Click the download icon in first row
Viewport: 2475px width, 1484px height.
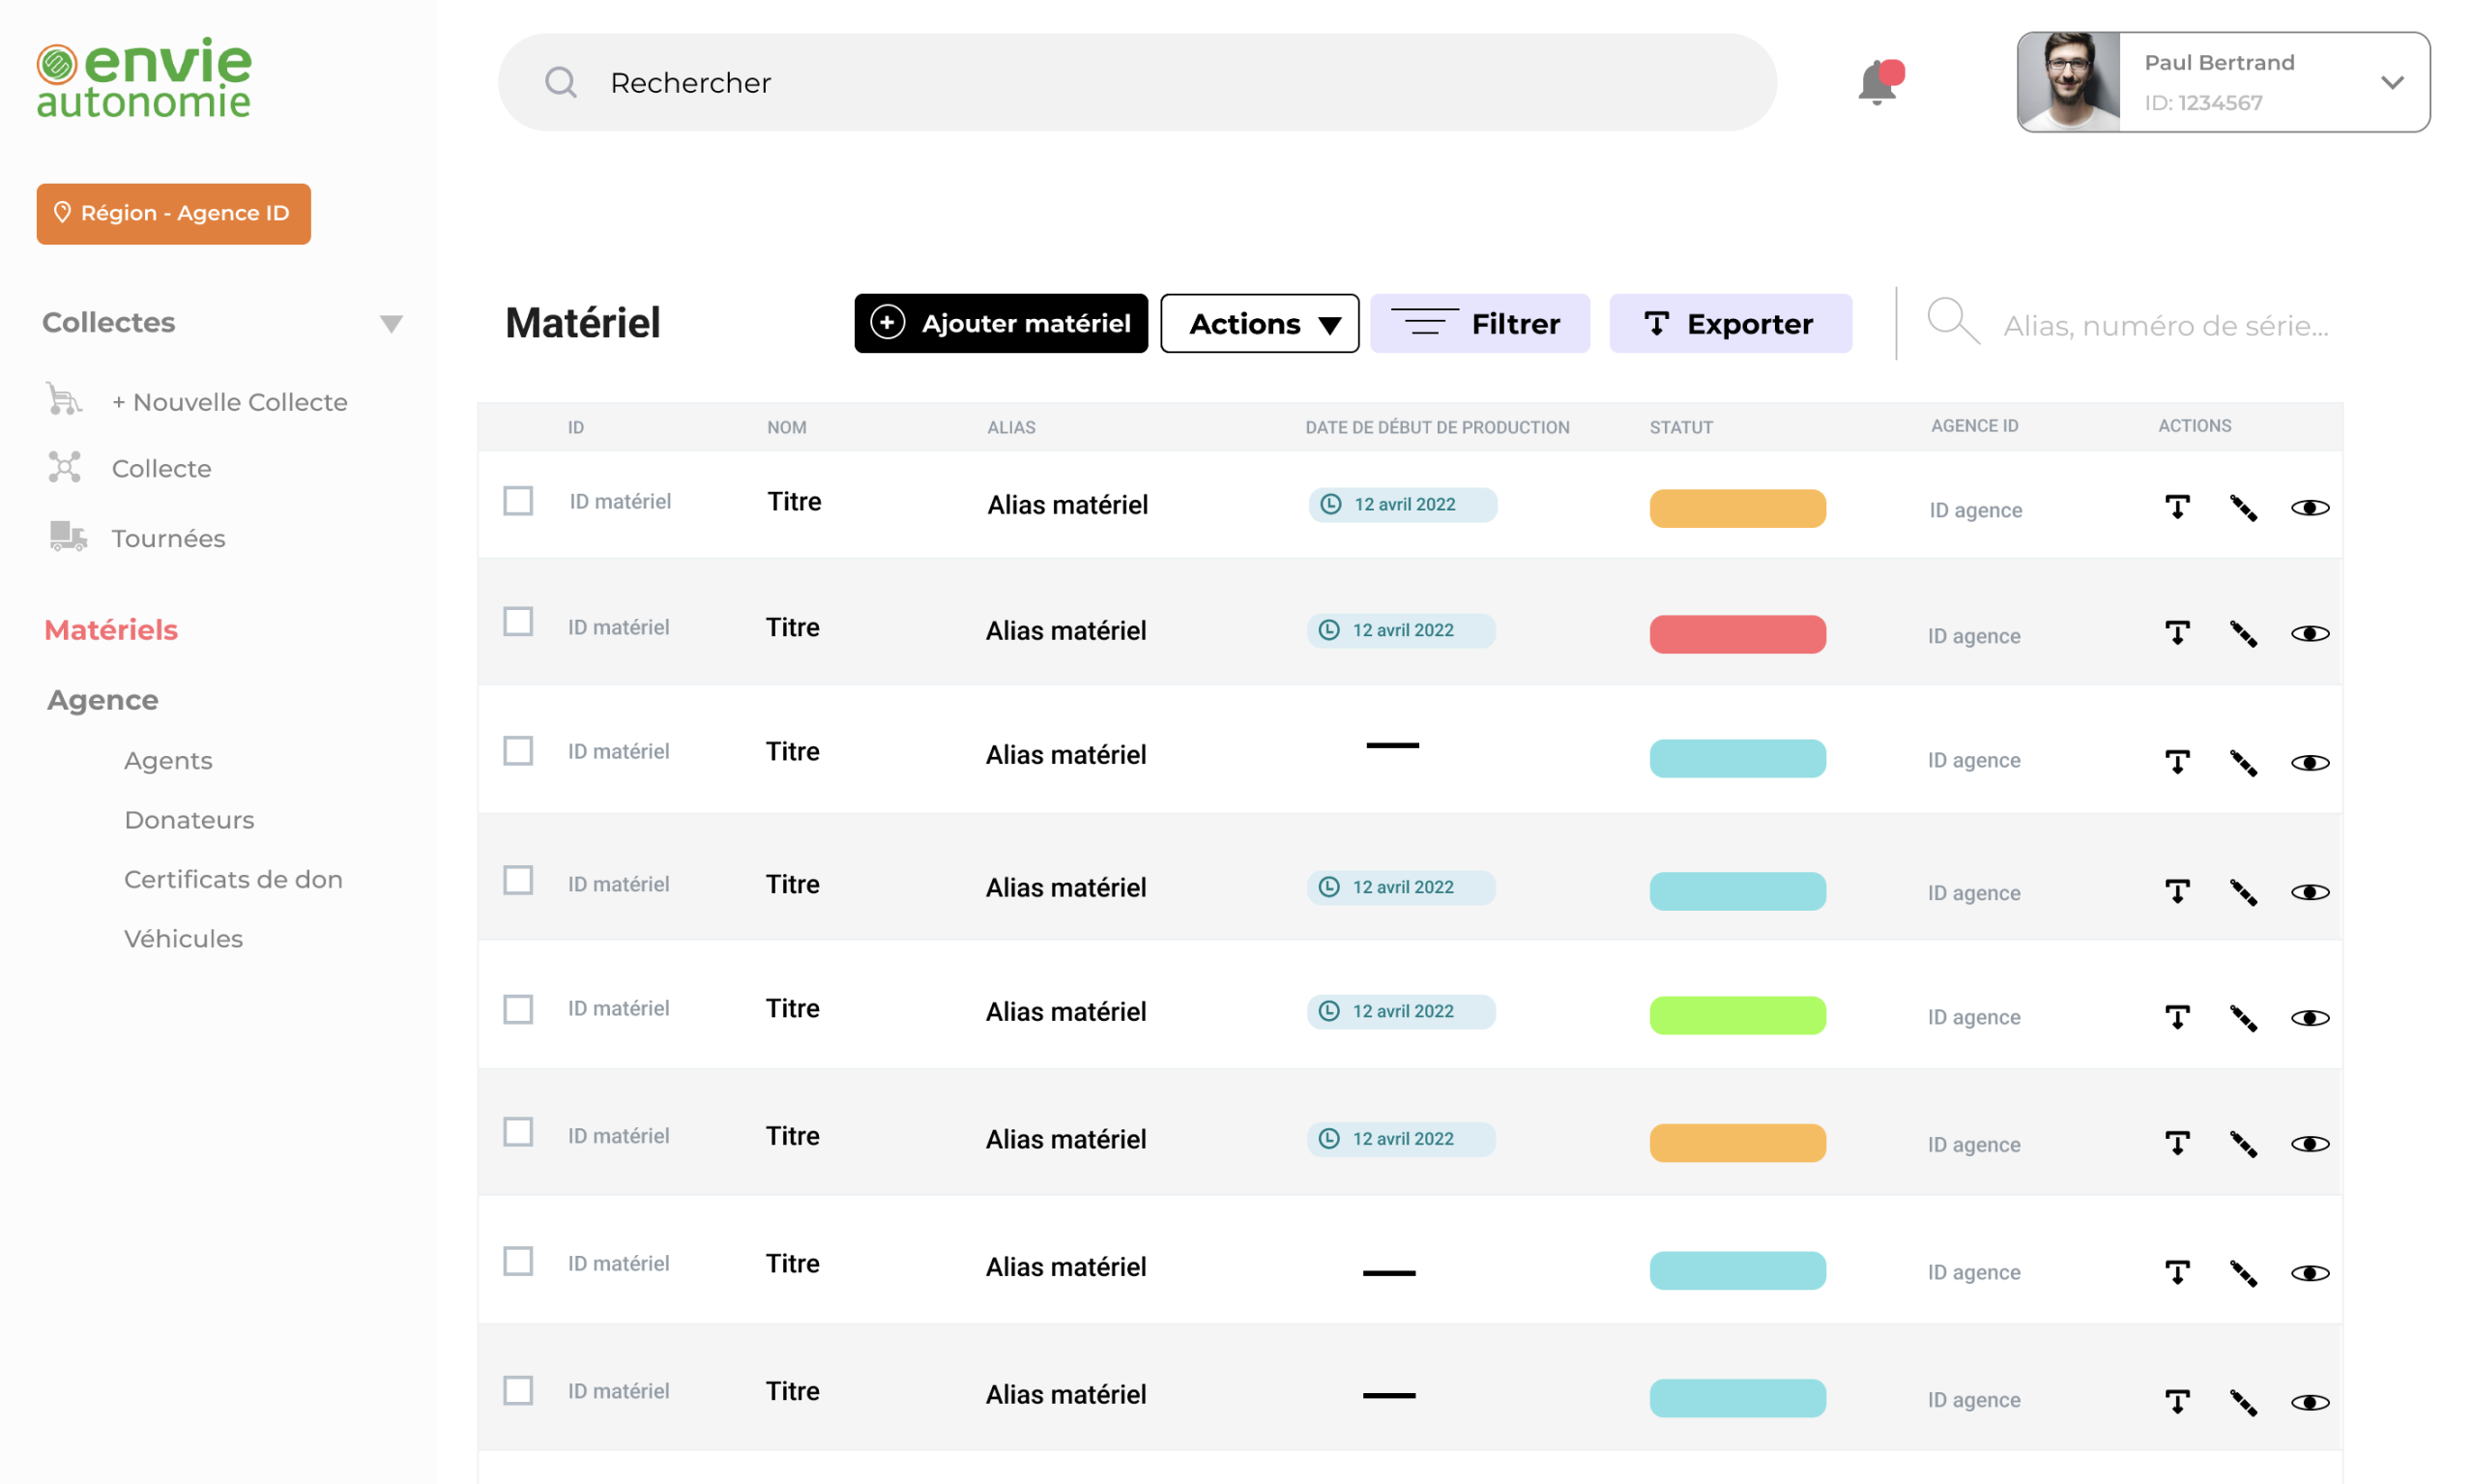(x=2177, y=508)
